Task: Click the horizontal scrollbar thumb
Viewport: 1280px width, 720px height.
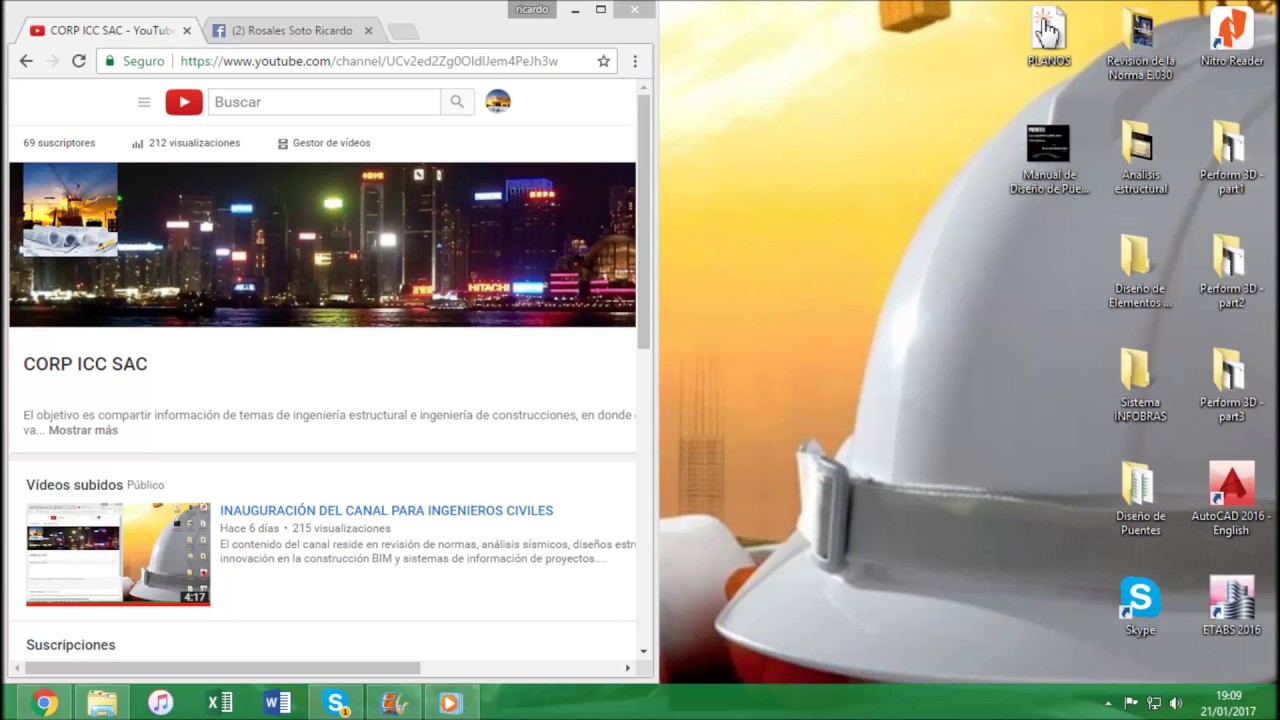Action: coord(223,668)
